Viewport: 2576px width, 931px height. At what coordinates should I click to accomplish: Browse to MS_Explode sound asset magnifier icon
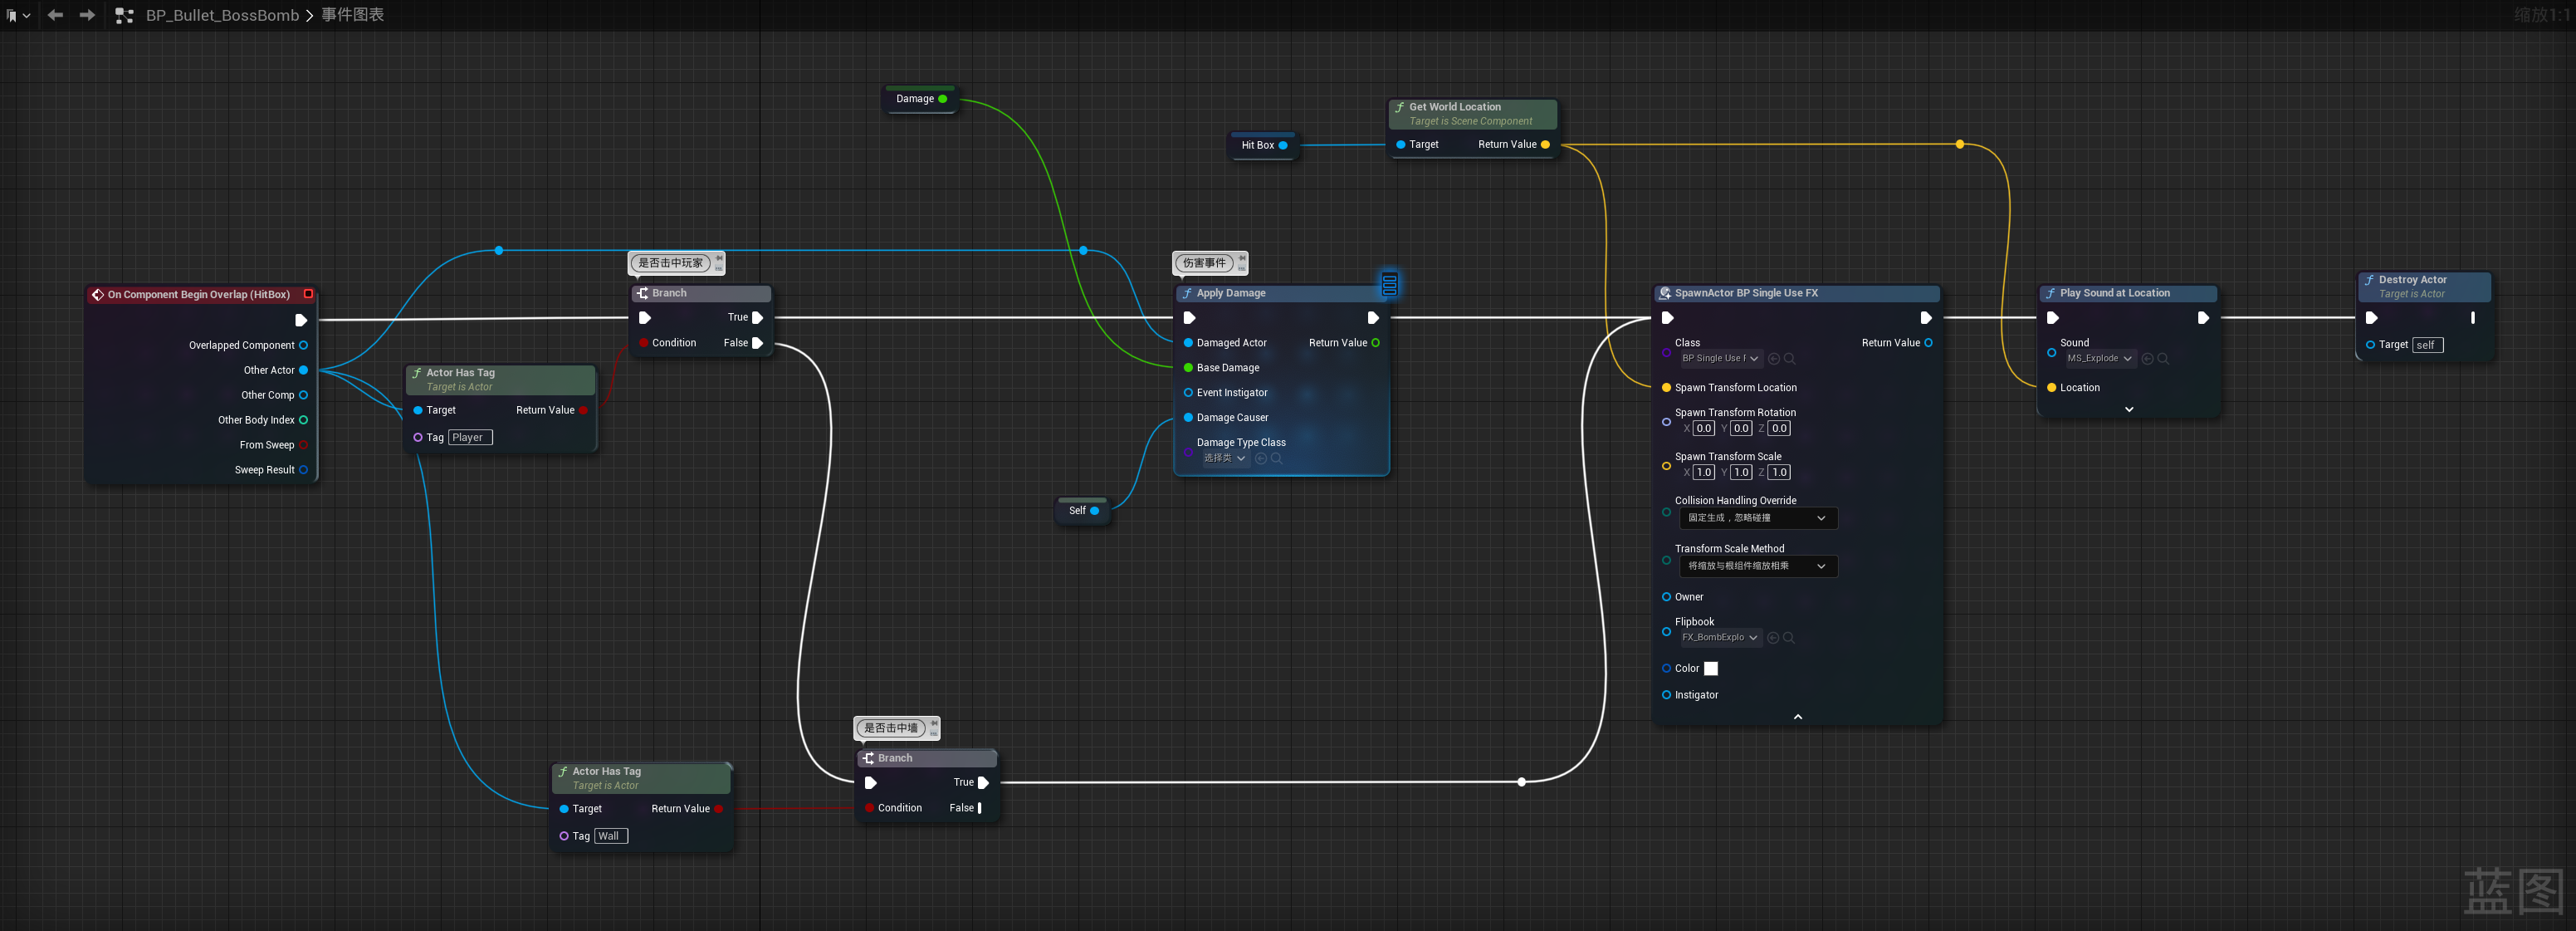tap(2163, 359)
